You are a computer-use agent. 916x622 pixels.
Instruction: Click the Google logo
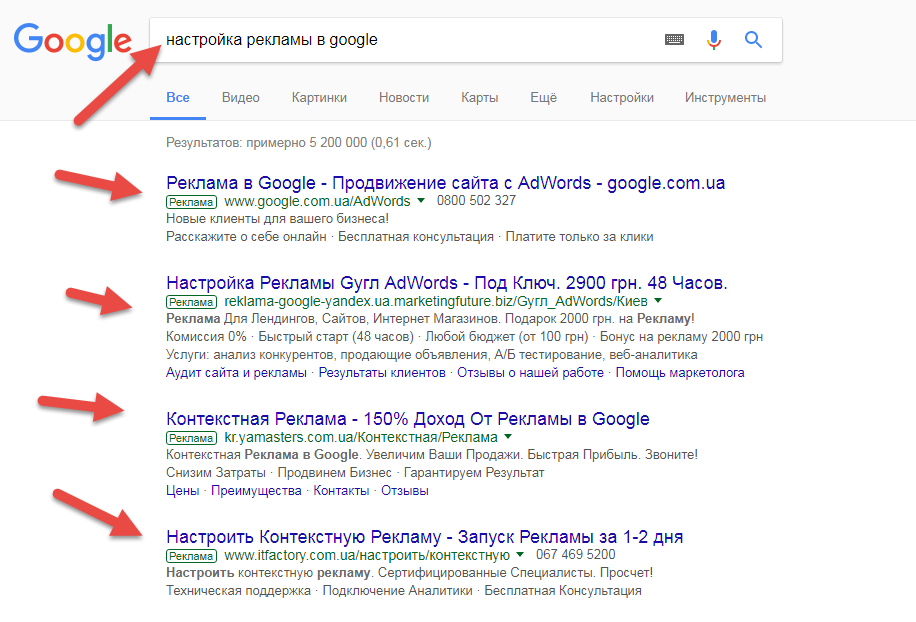click(x=72, y=41)
